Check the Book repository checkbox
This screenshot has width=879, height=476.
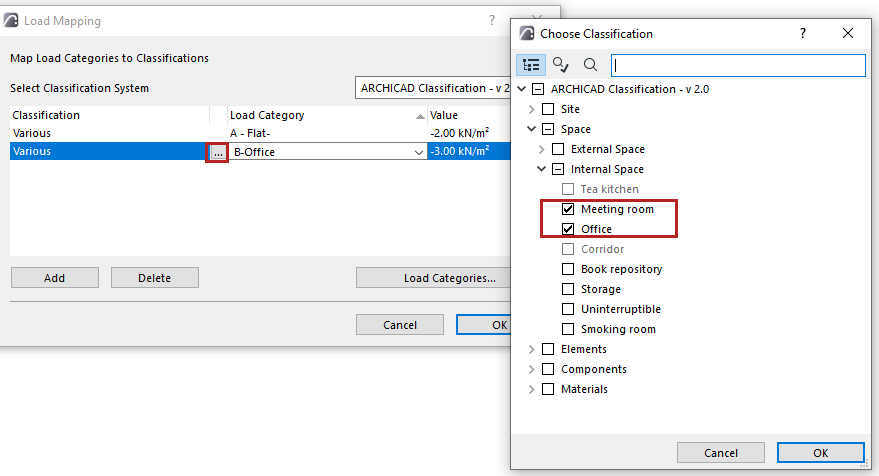click(x=568, y=269)
